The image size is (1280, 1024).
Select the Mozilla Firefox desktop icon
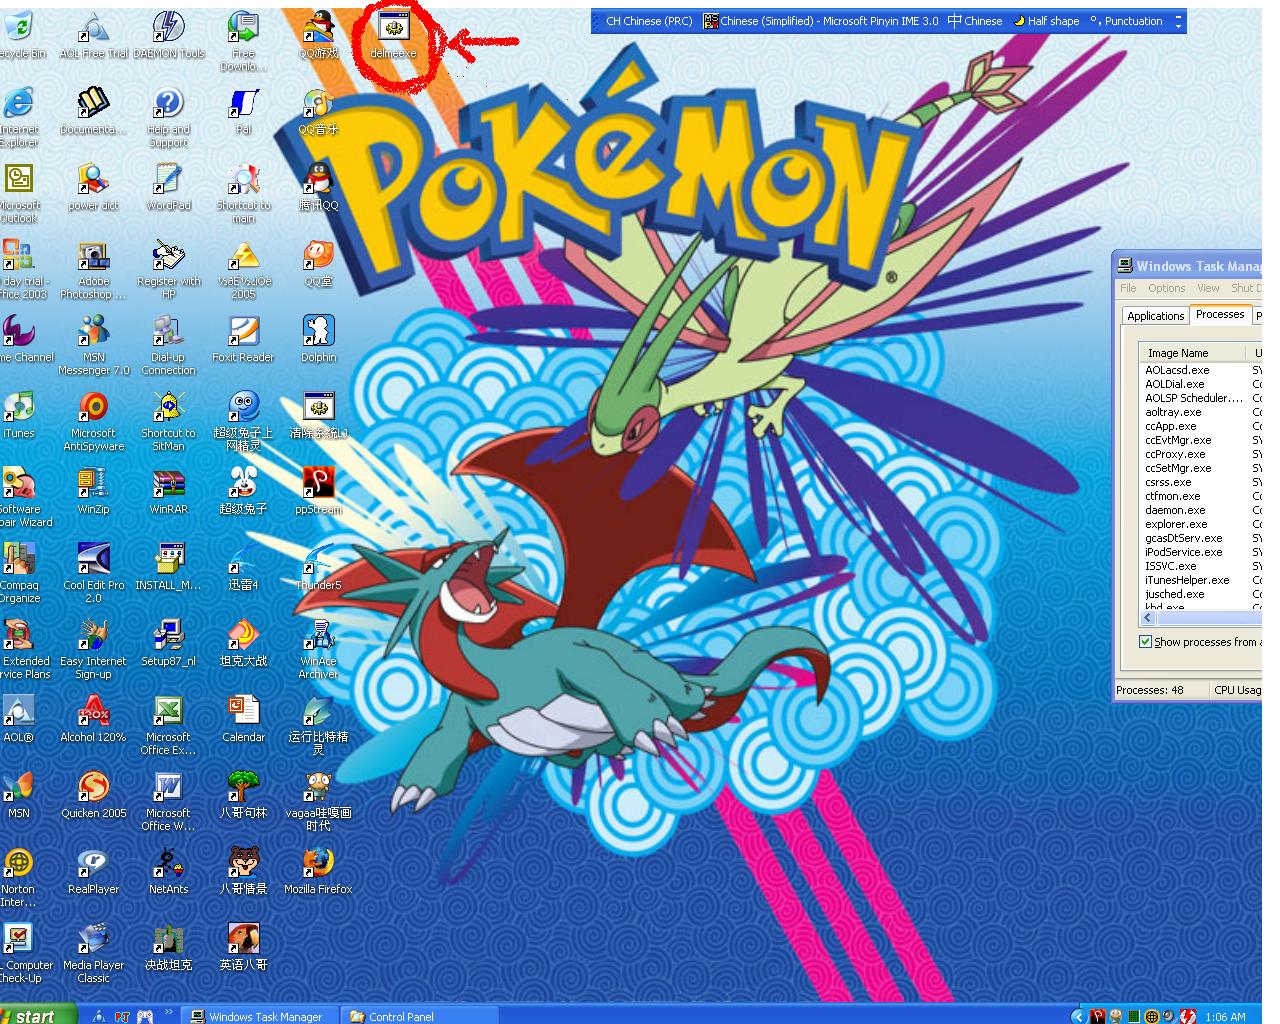click(318, 871)
